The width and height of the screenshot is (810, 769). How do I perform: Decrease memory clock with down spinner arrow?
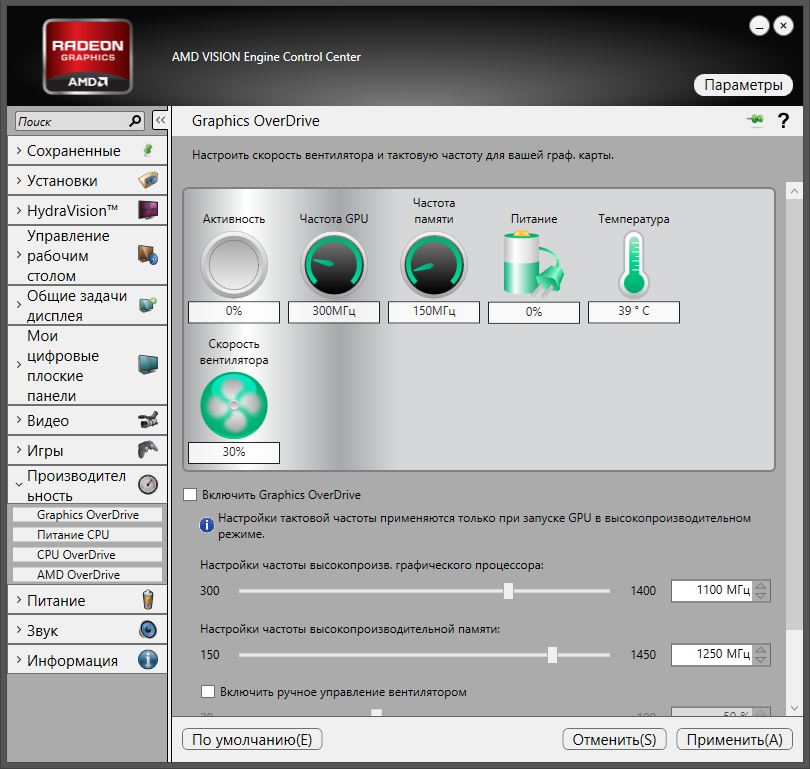[x=760, y=660]
